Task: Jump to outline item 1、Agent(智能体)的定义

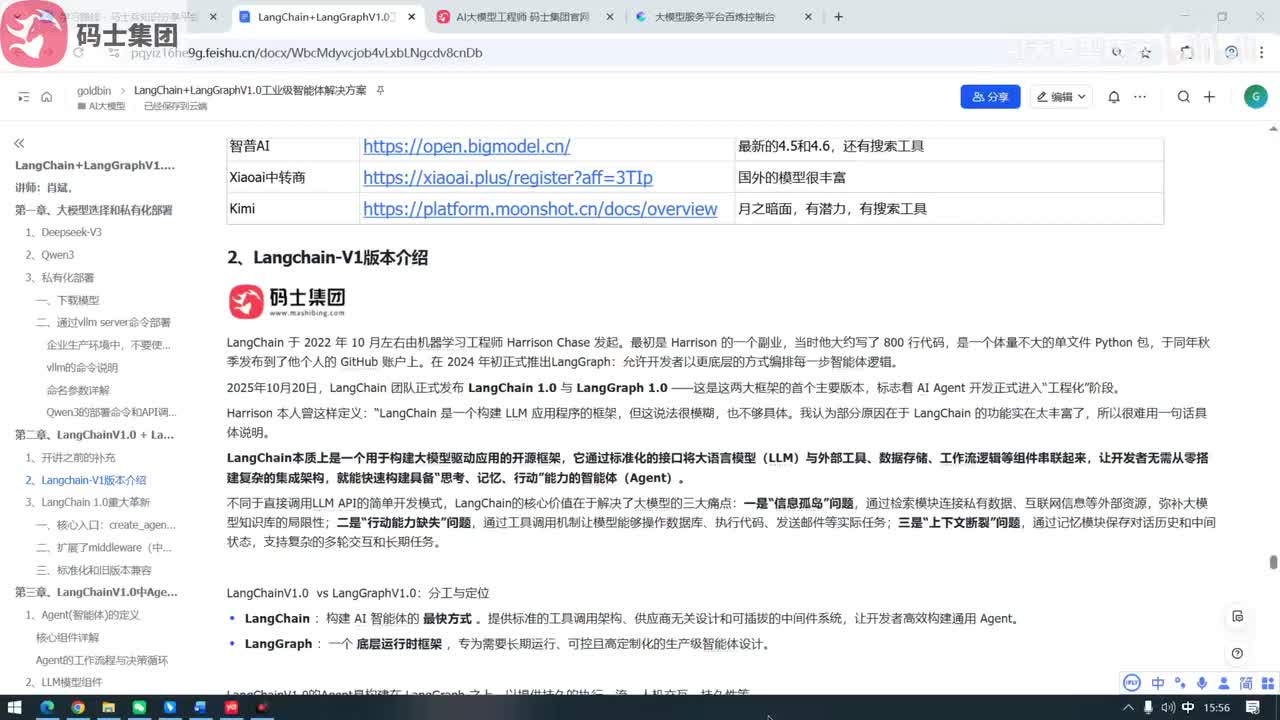Action: tap(83, 615)
